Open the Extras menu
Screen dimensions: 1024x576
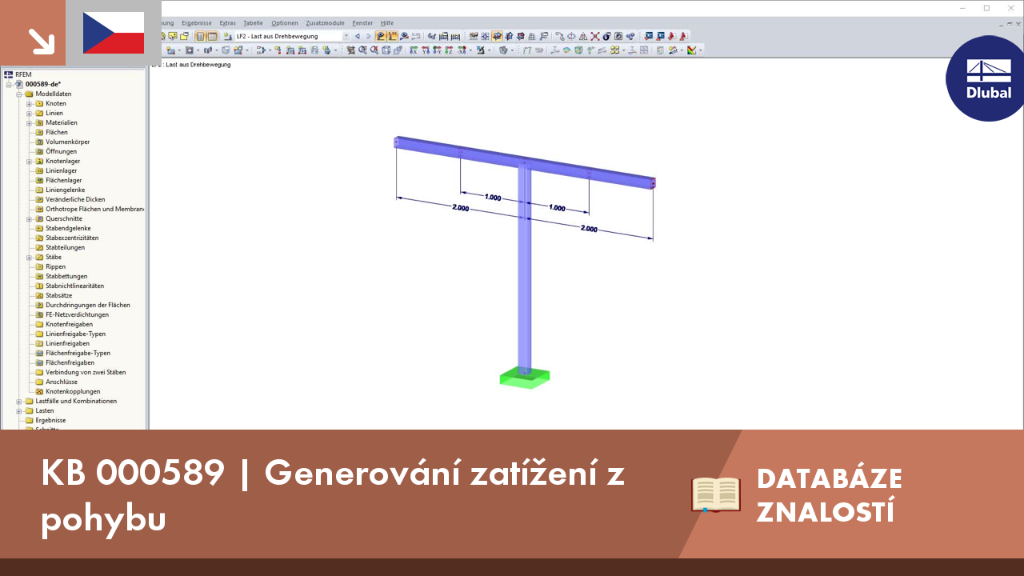point(227,23)
